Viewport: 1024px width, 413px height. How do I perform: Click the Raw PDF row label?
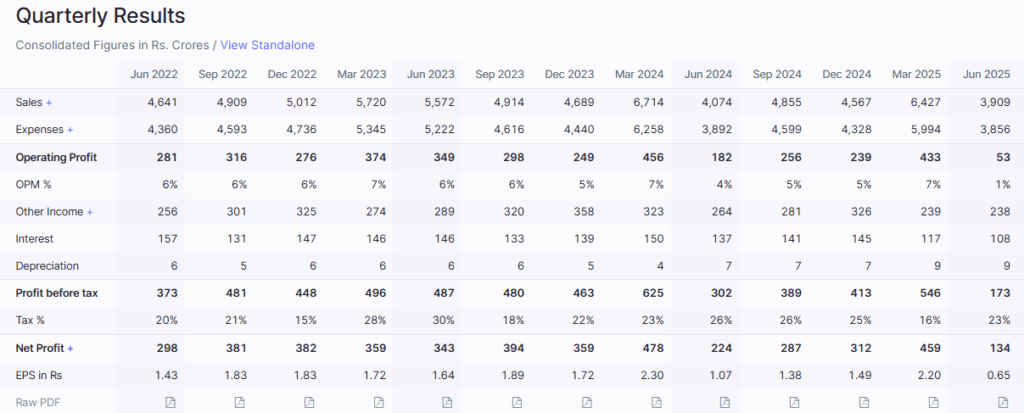(36, 402)
